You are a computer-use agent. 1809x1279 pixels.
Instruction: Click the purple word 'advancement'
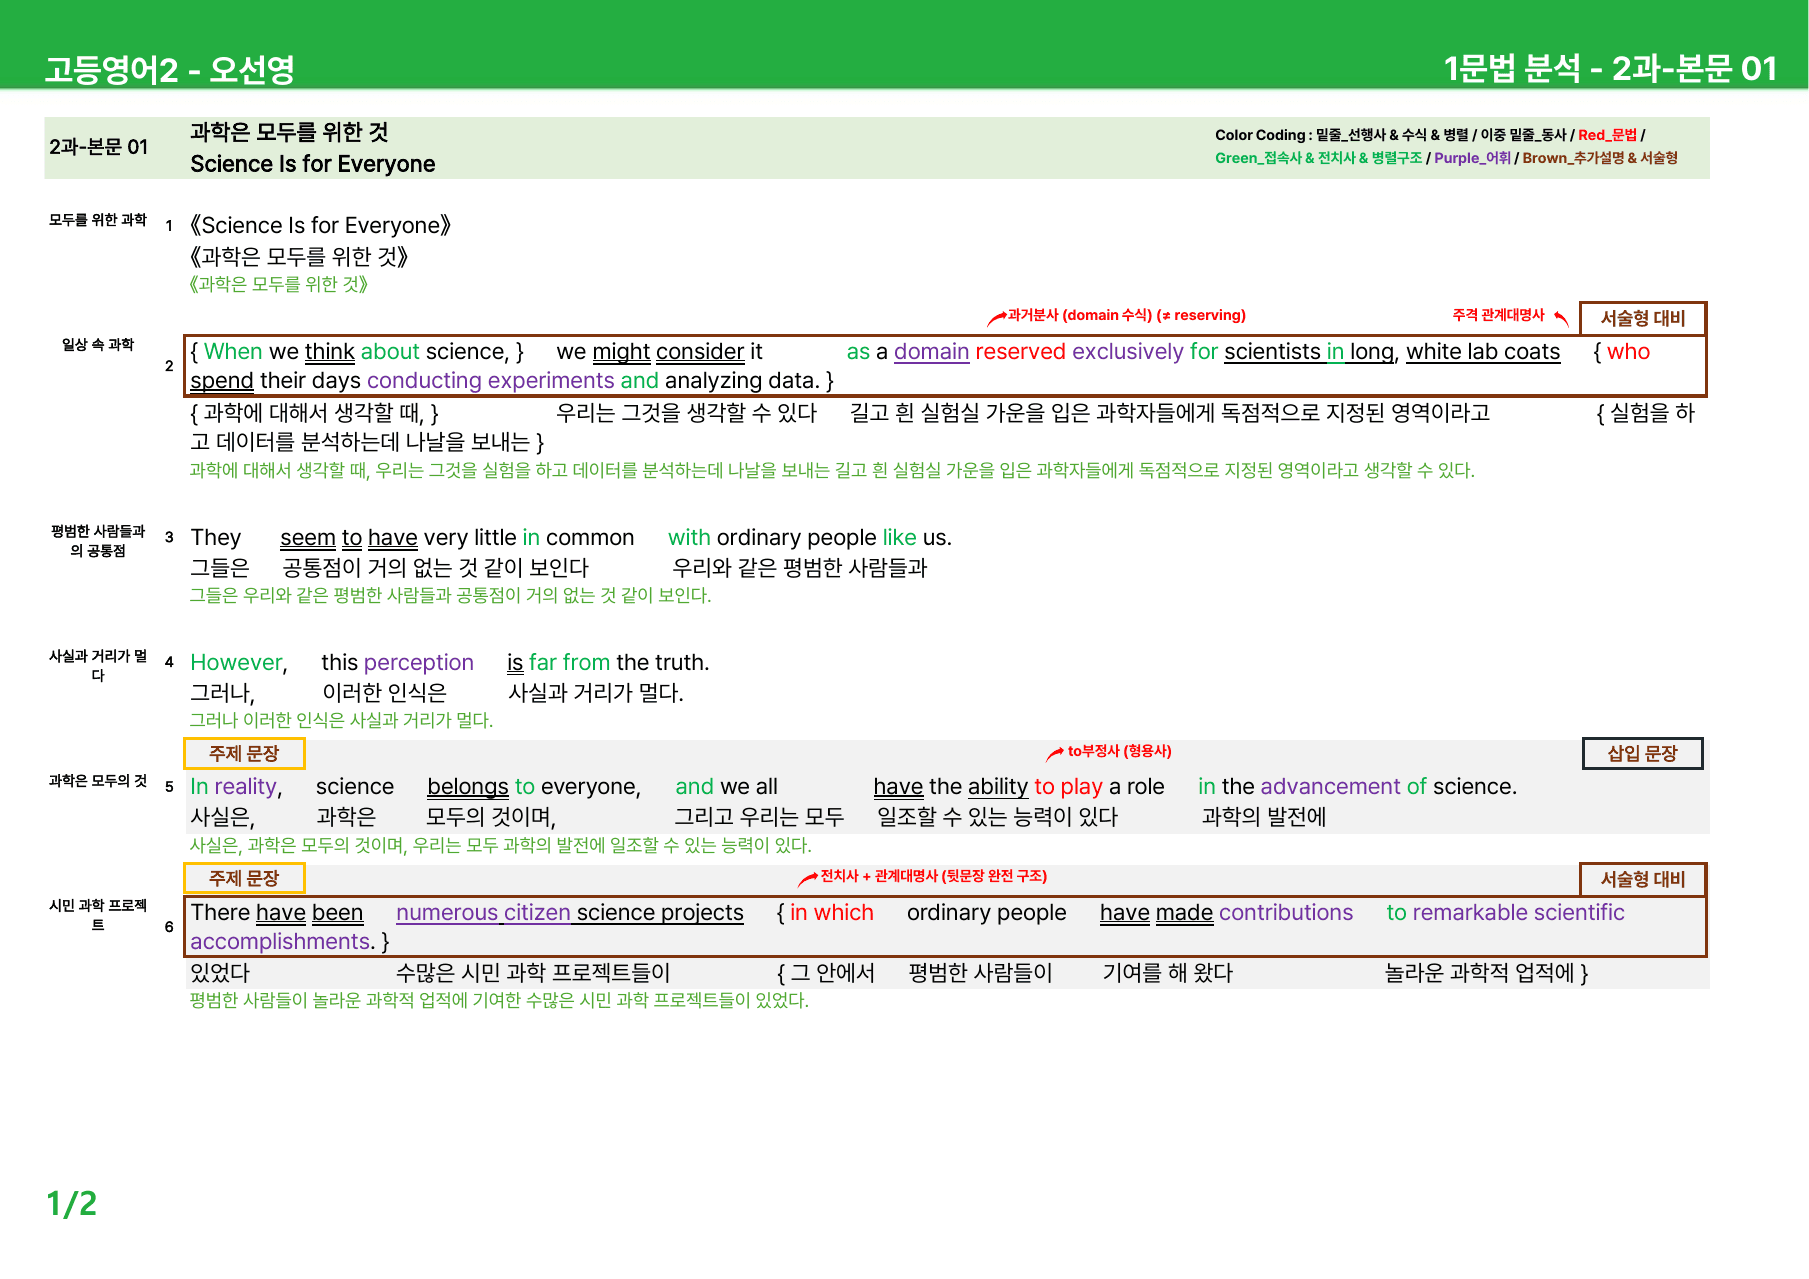(x=1329, y=787)
